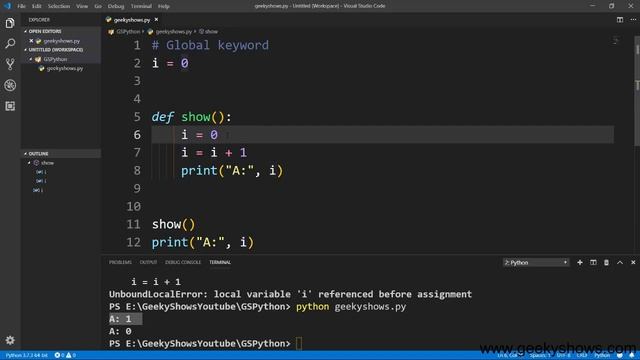
Task: Open the Help menu
Action: 164,6
